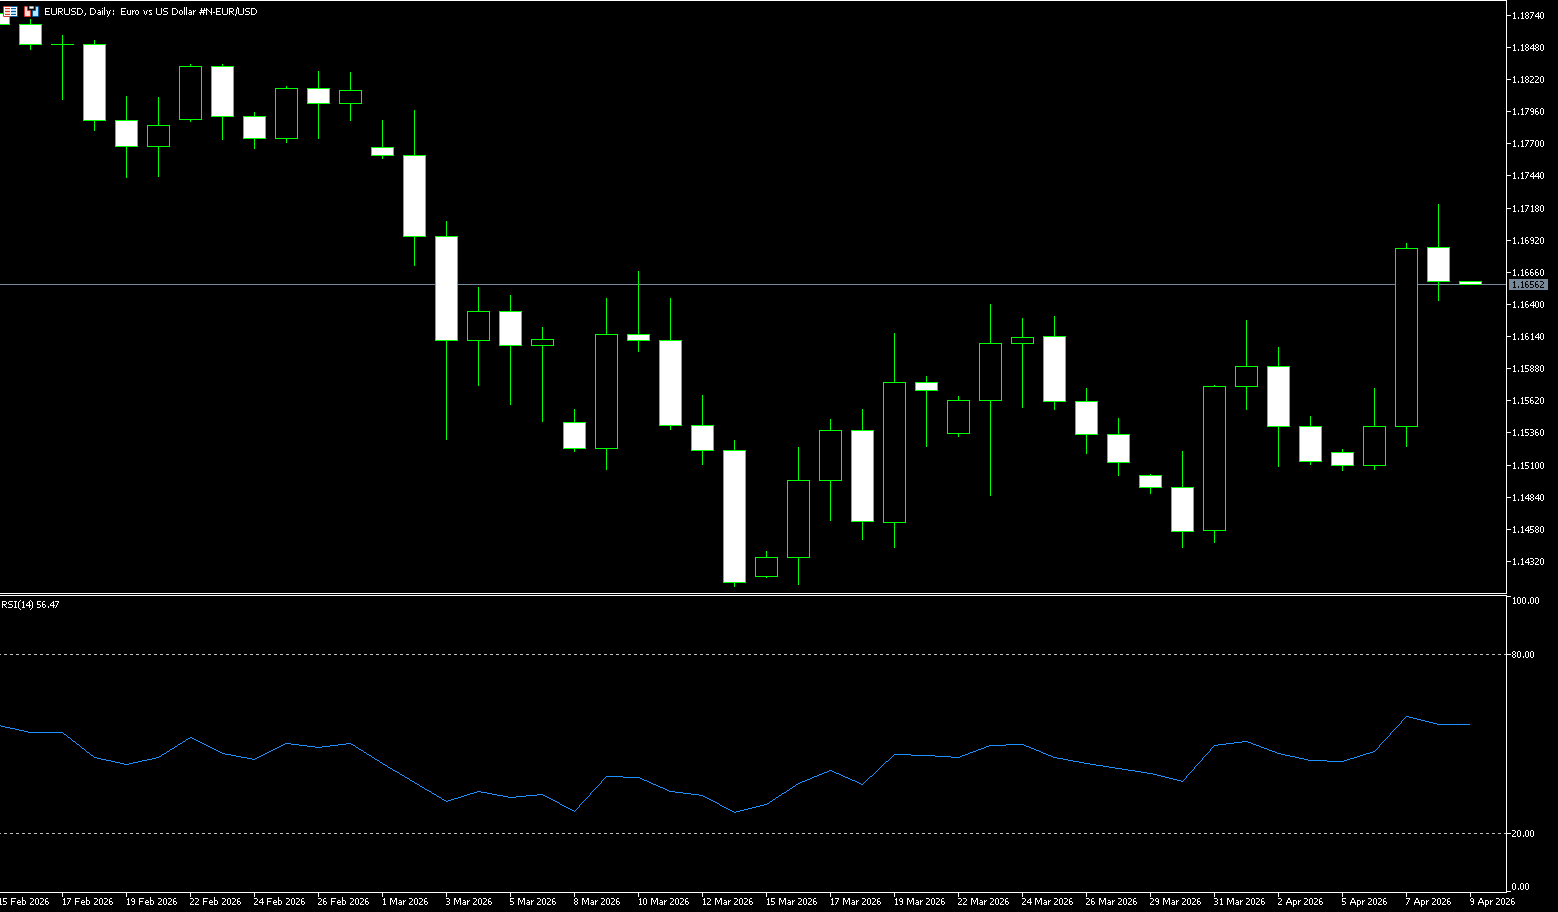This screenshot has width=1558, height=912.
Task: Click the EURUSD, Daily chart title text
Action: [150, 12]
